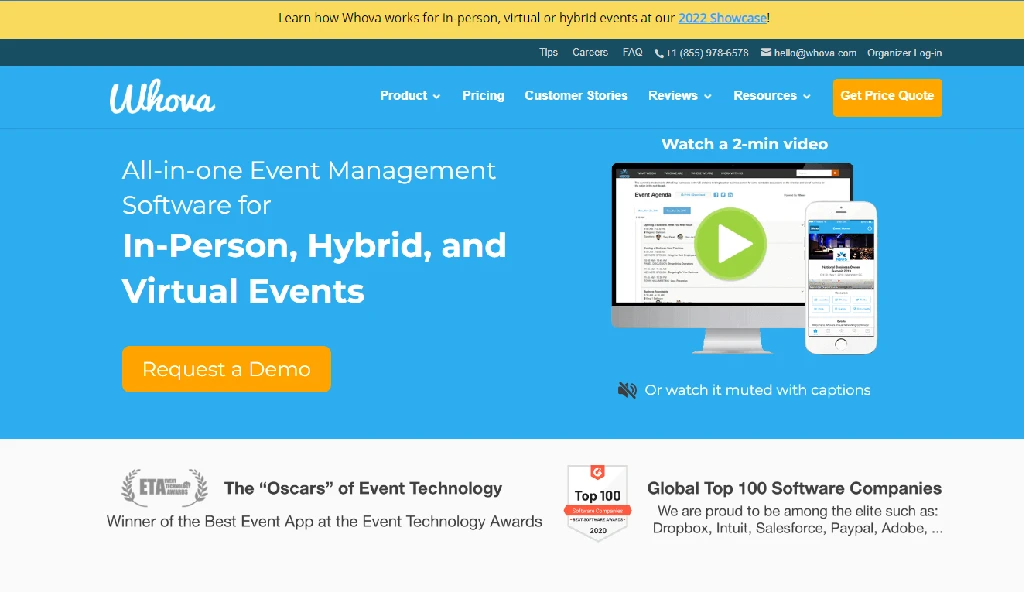
Task: Click Get Price Quote button
Action: coord(887,97)
